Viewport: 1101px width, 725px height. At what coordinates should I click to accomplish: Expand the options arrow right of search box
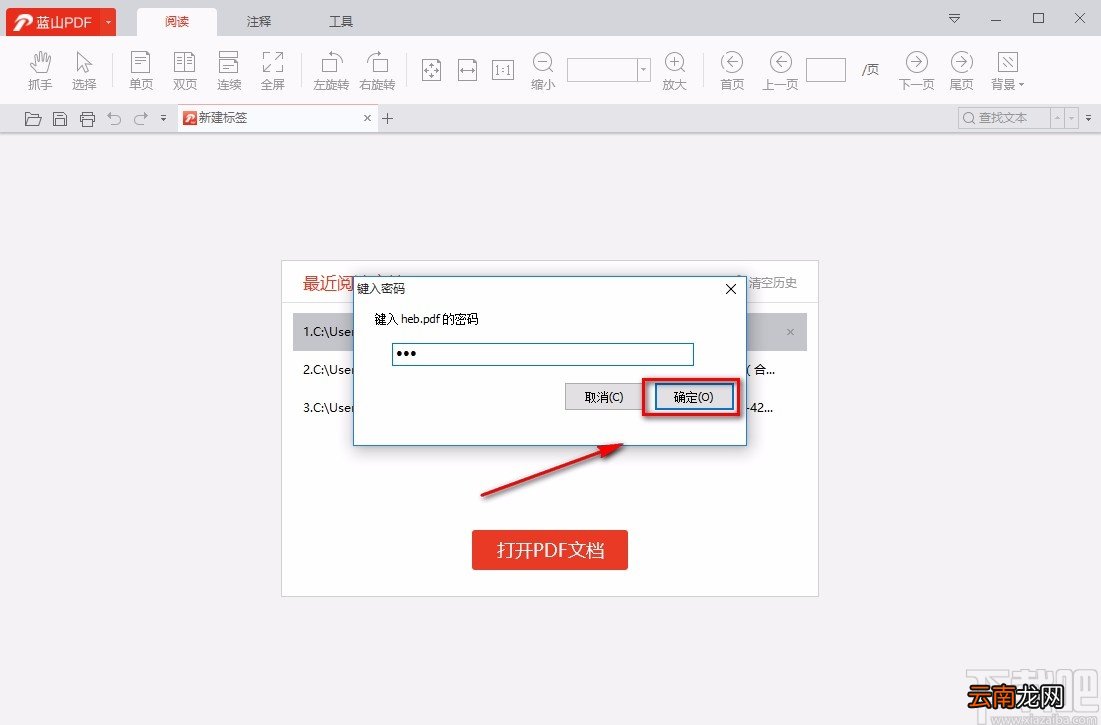[x=1088, y=118]
